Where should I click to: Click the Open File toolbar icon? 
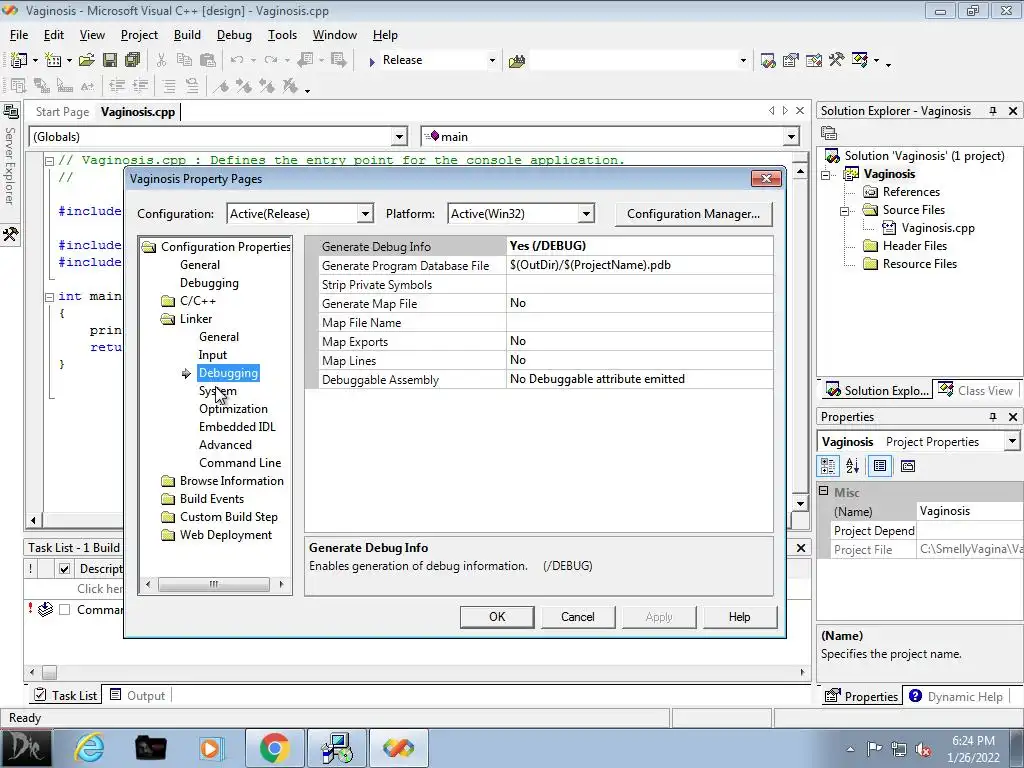pyautogui.click(x=86, y=60)
